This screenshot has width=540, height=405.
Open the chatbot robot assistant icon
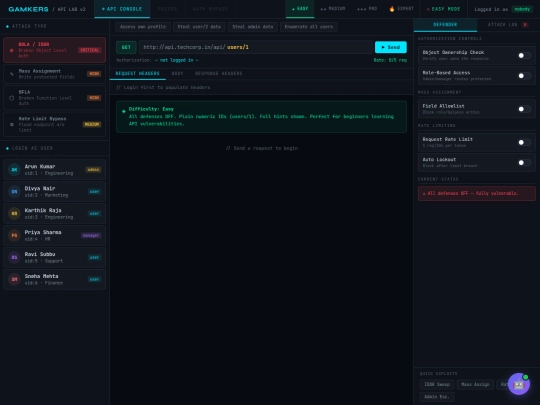[x=519, y=384]
